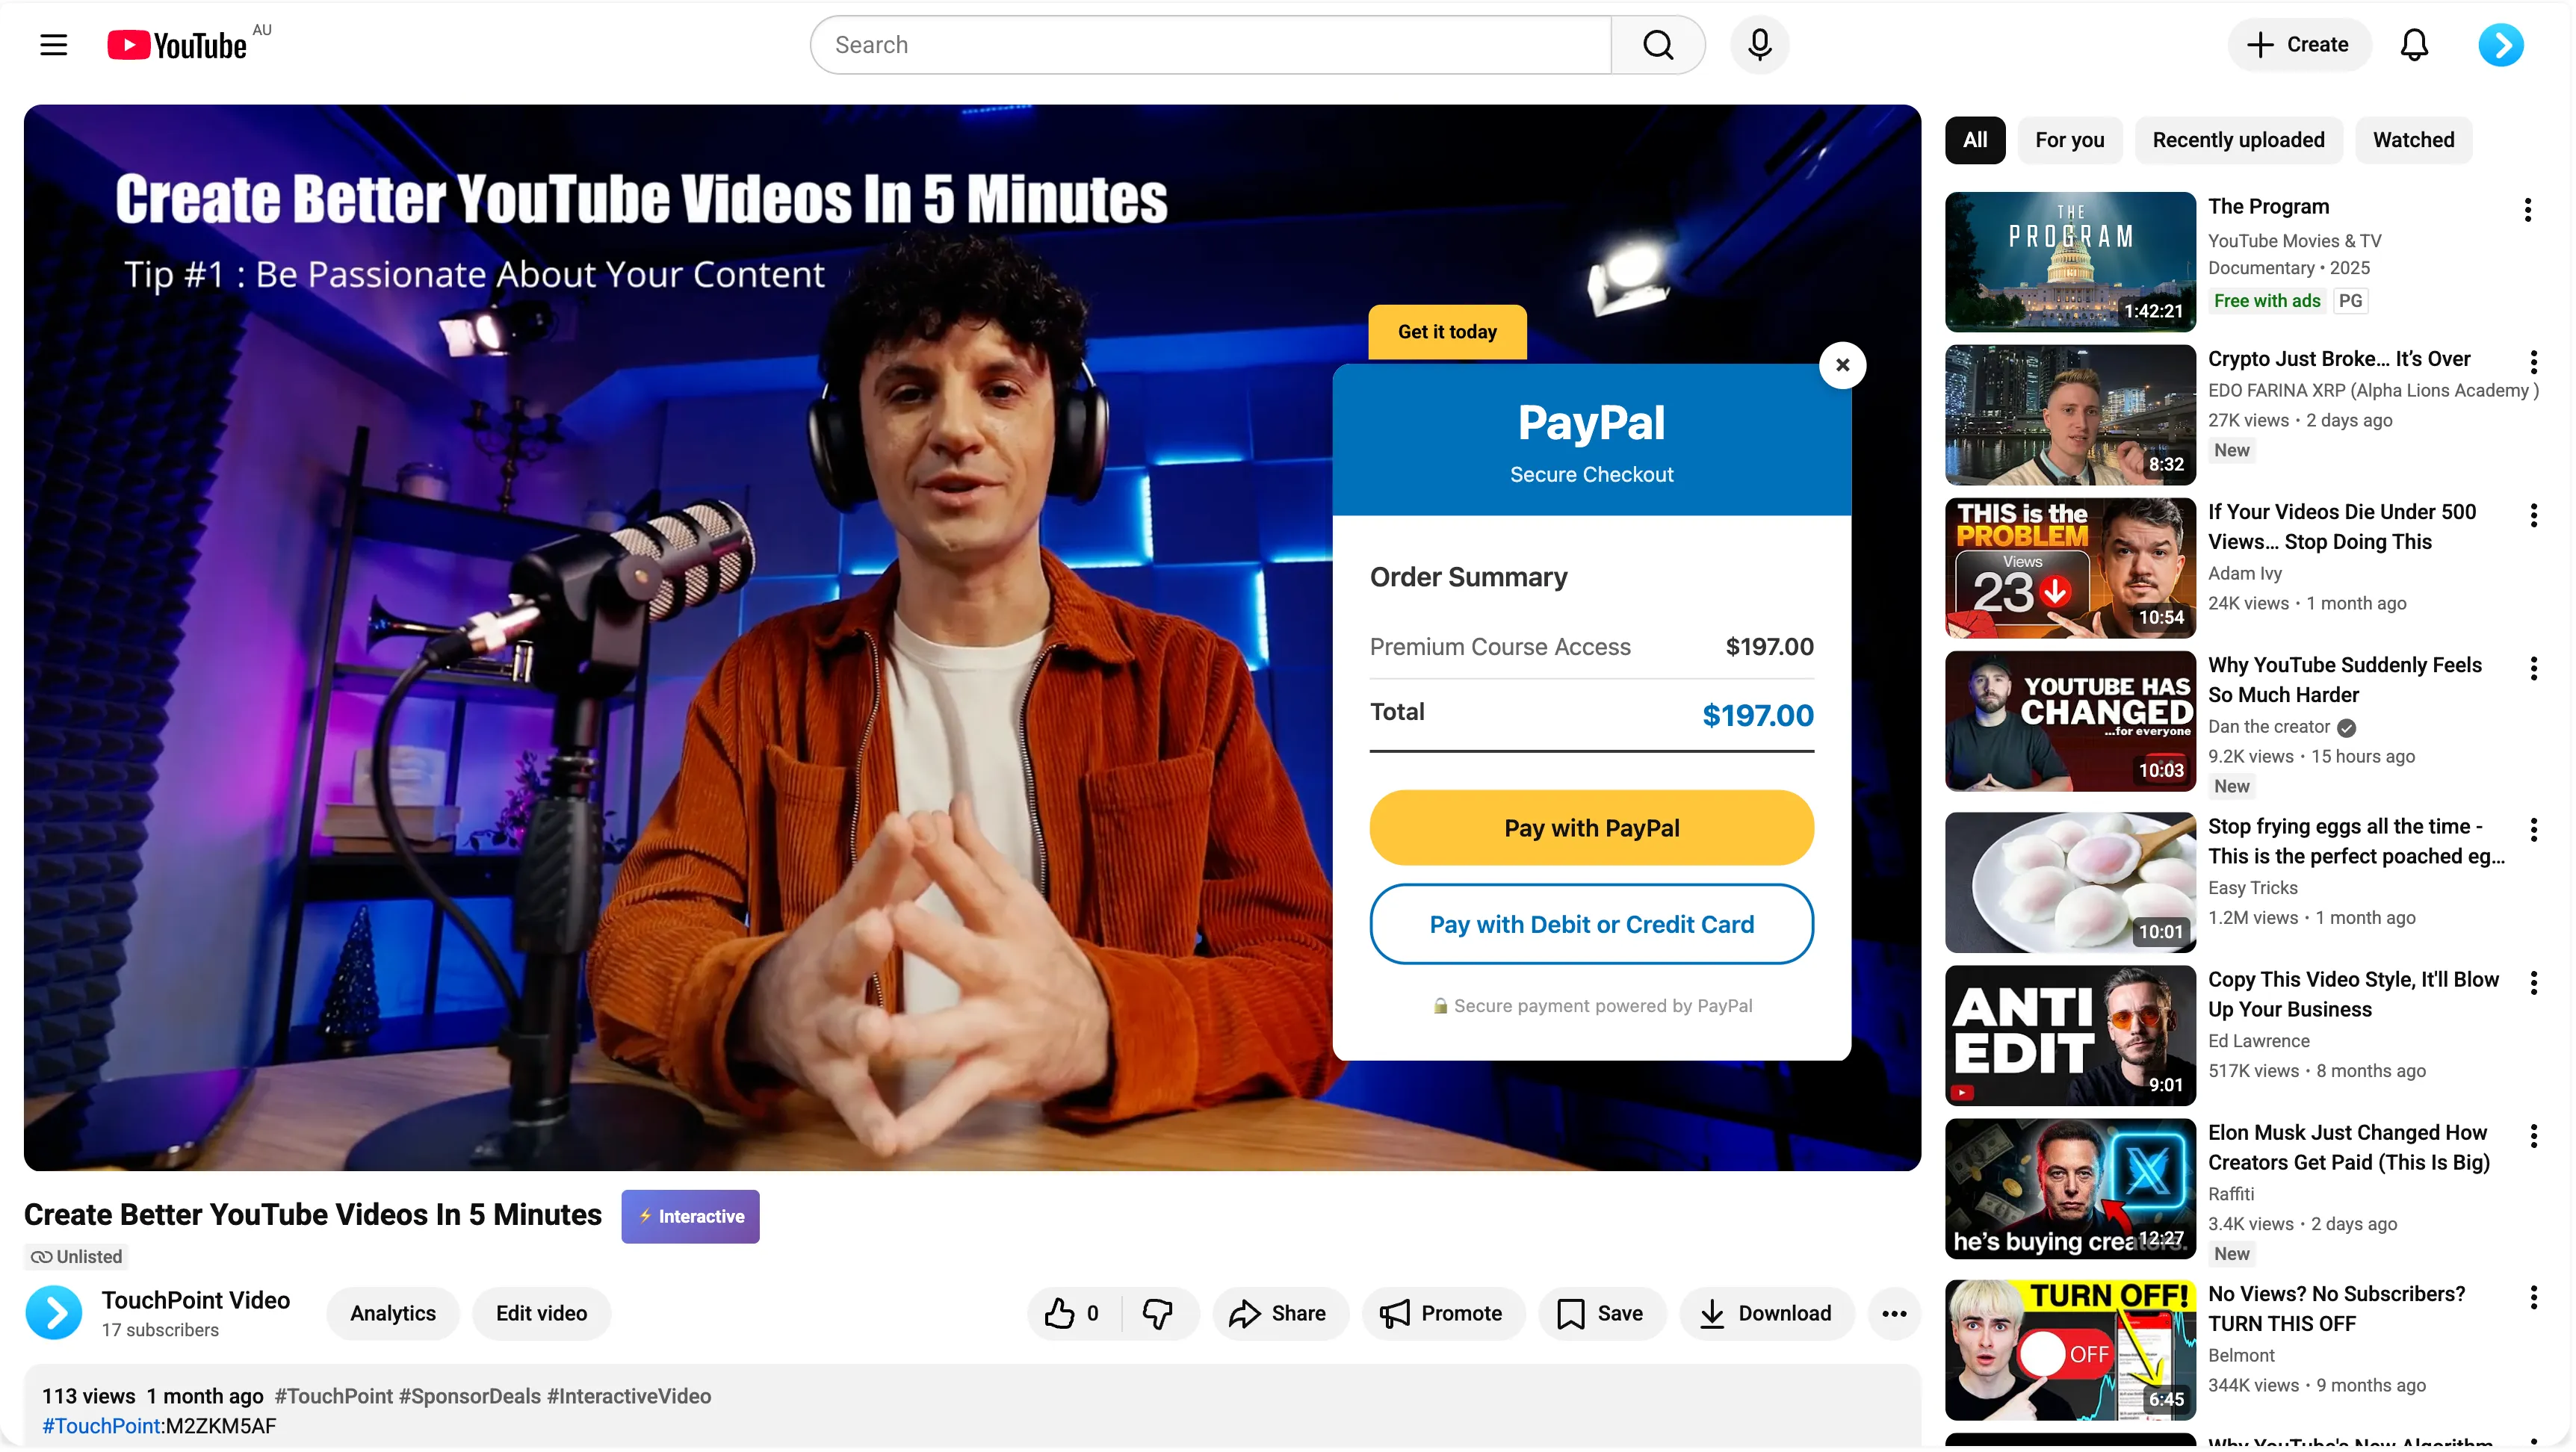2576x1452 pixels.
Task: Dislike the video with thumbs down
Action: 1157,1313
